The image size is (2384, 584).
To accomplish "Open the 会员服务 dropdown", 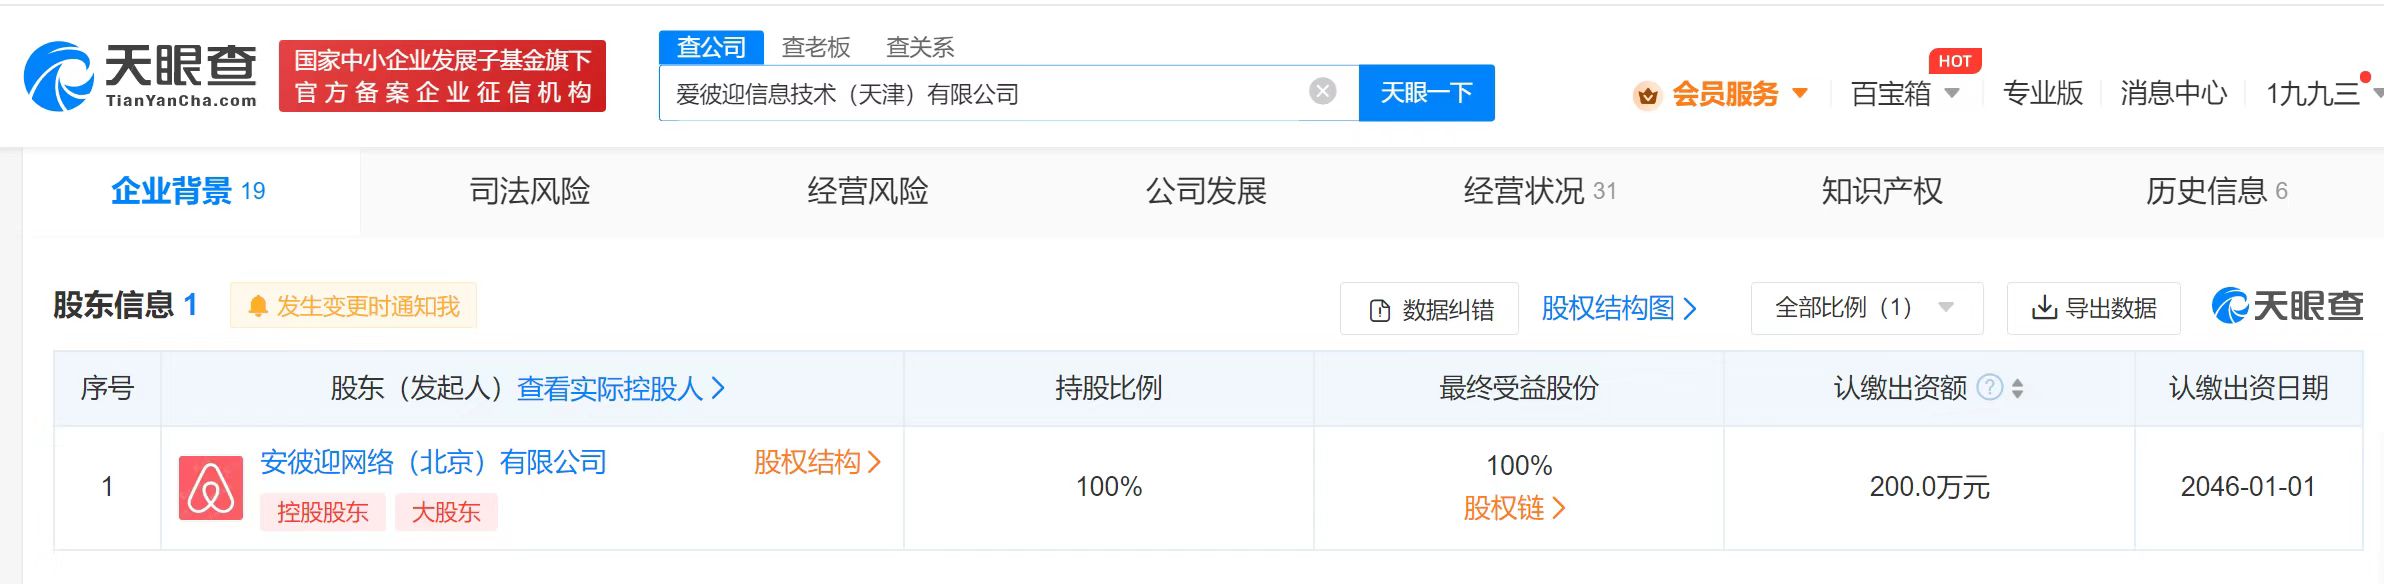I will click(x=1800, y=93).
